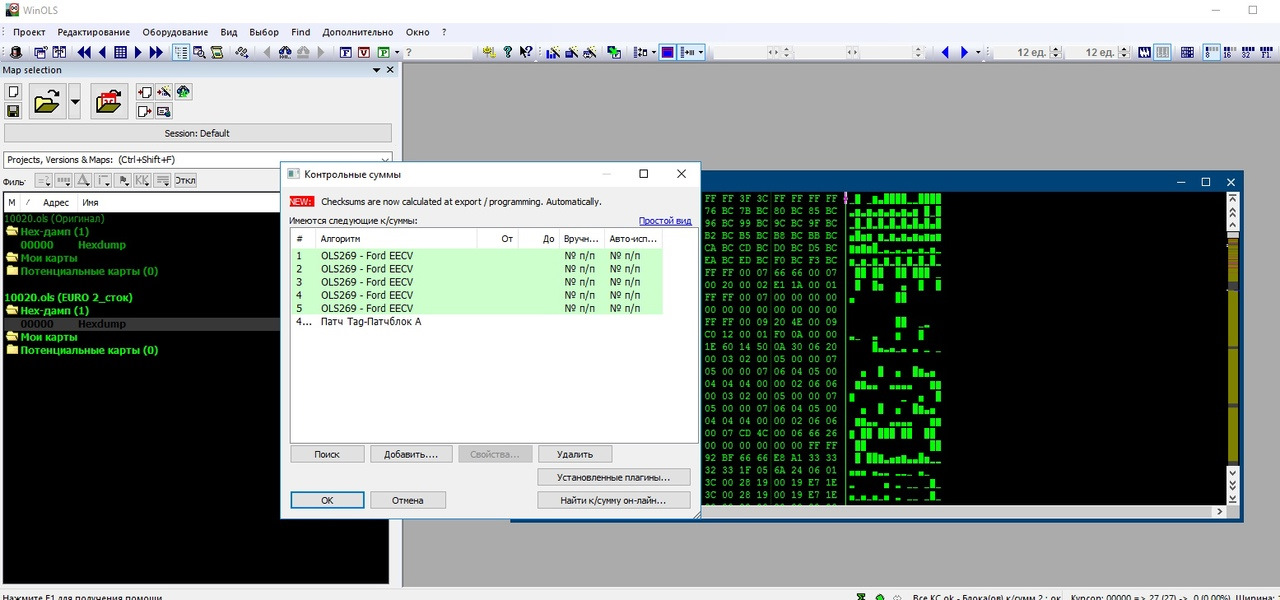Click the import page arrow icon

pos(145,92)
